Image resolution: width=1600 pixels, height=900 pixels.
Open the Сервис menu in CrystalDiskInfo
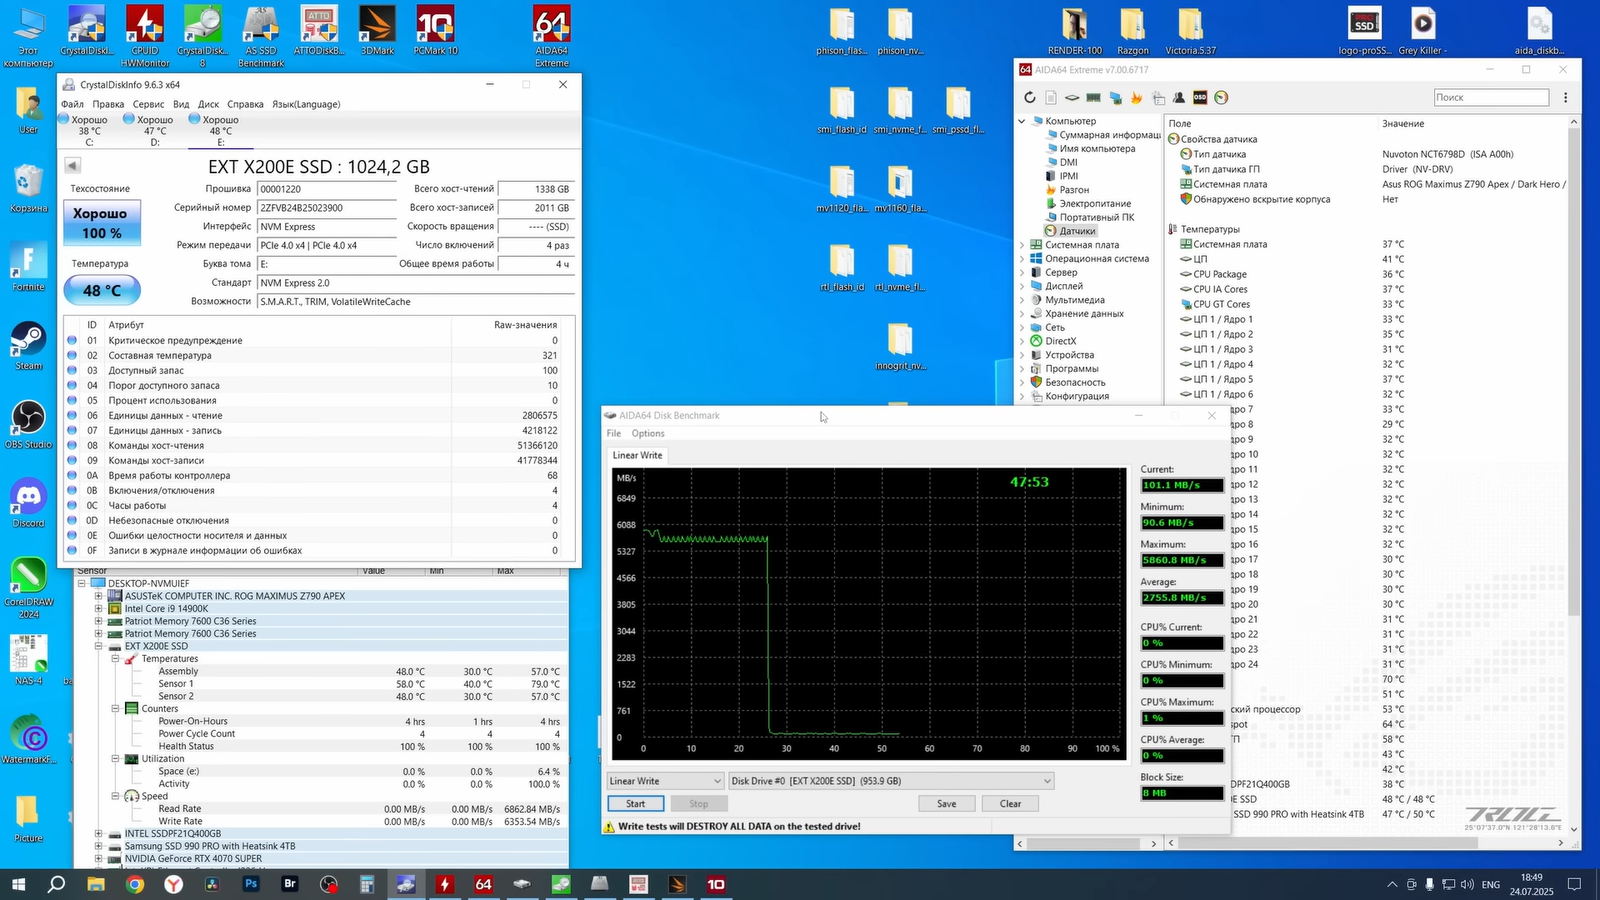148,104
